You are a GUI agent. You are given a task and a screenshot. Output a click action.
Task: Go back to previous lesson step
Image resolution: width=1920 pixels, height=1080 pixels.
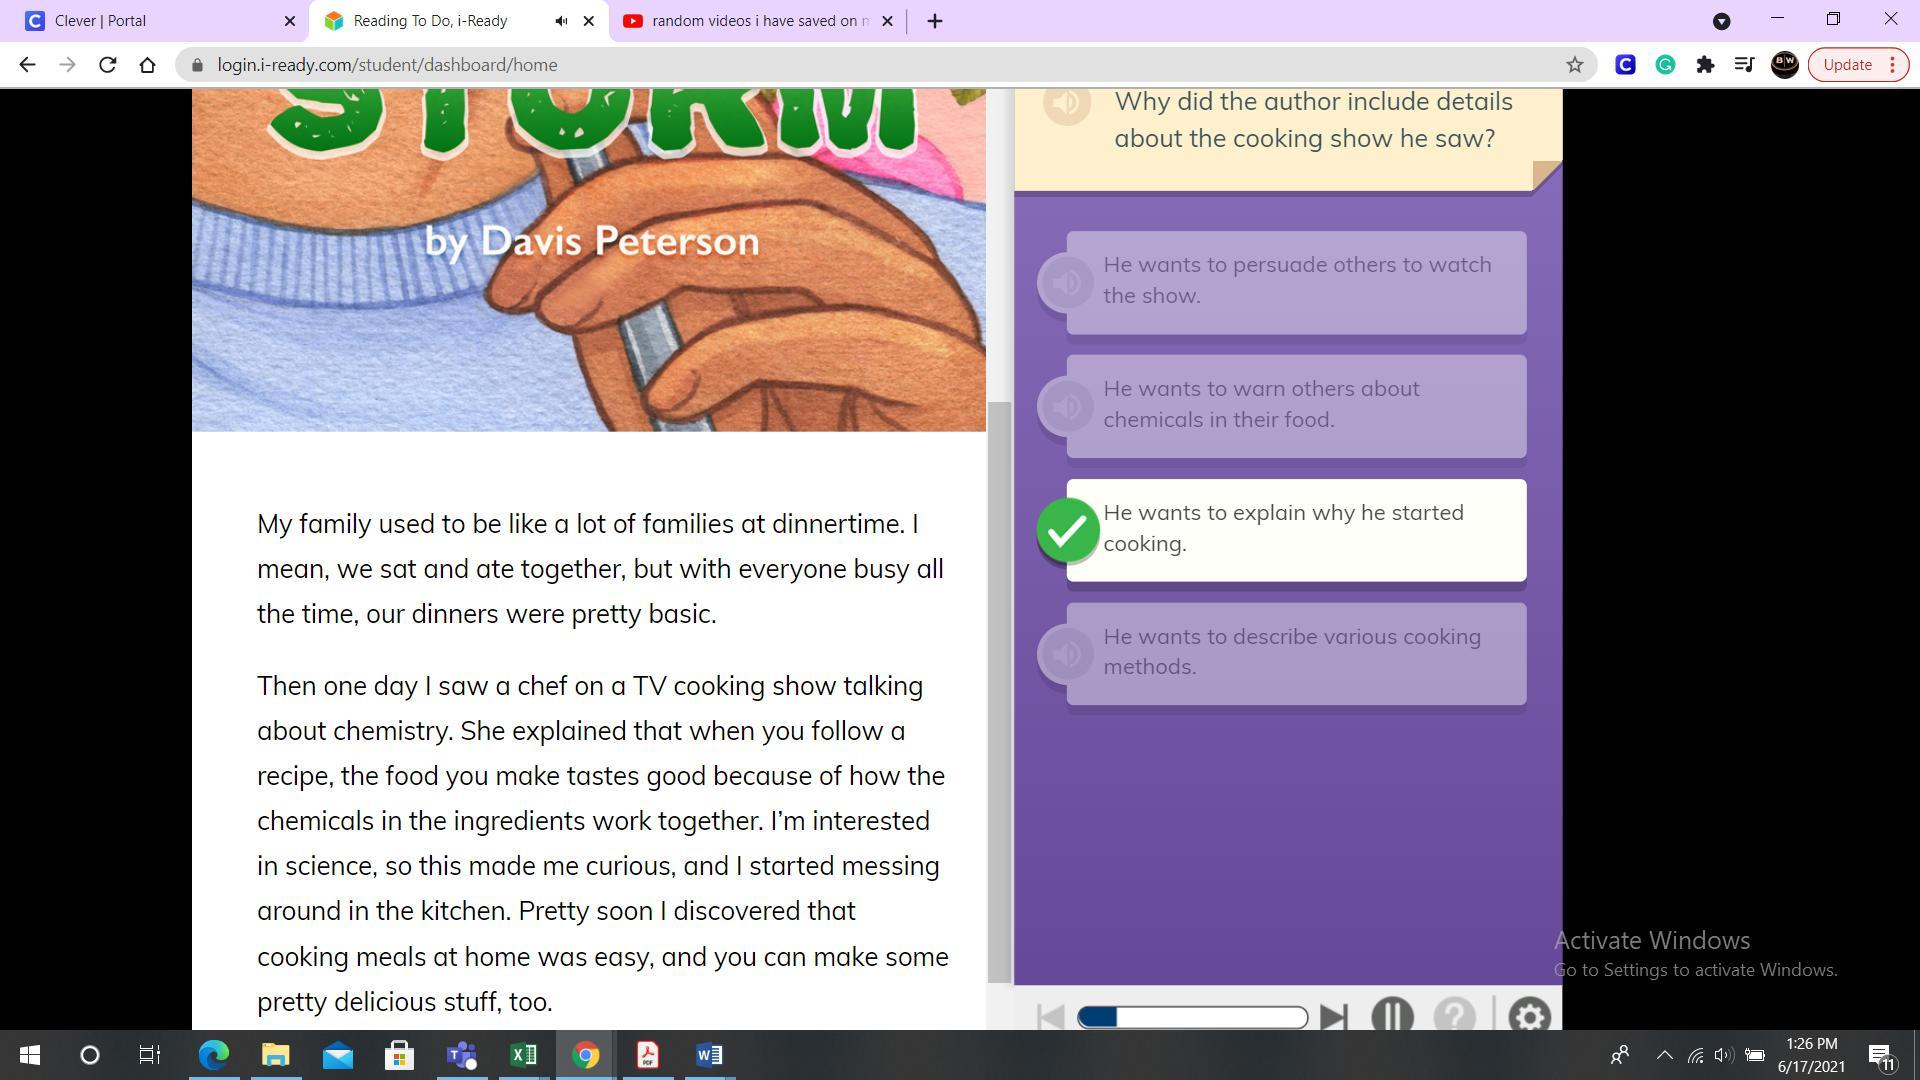point(1050,1017)
